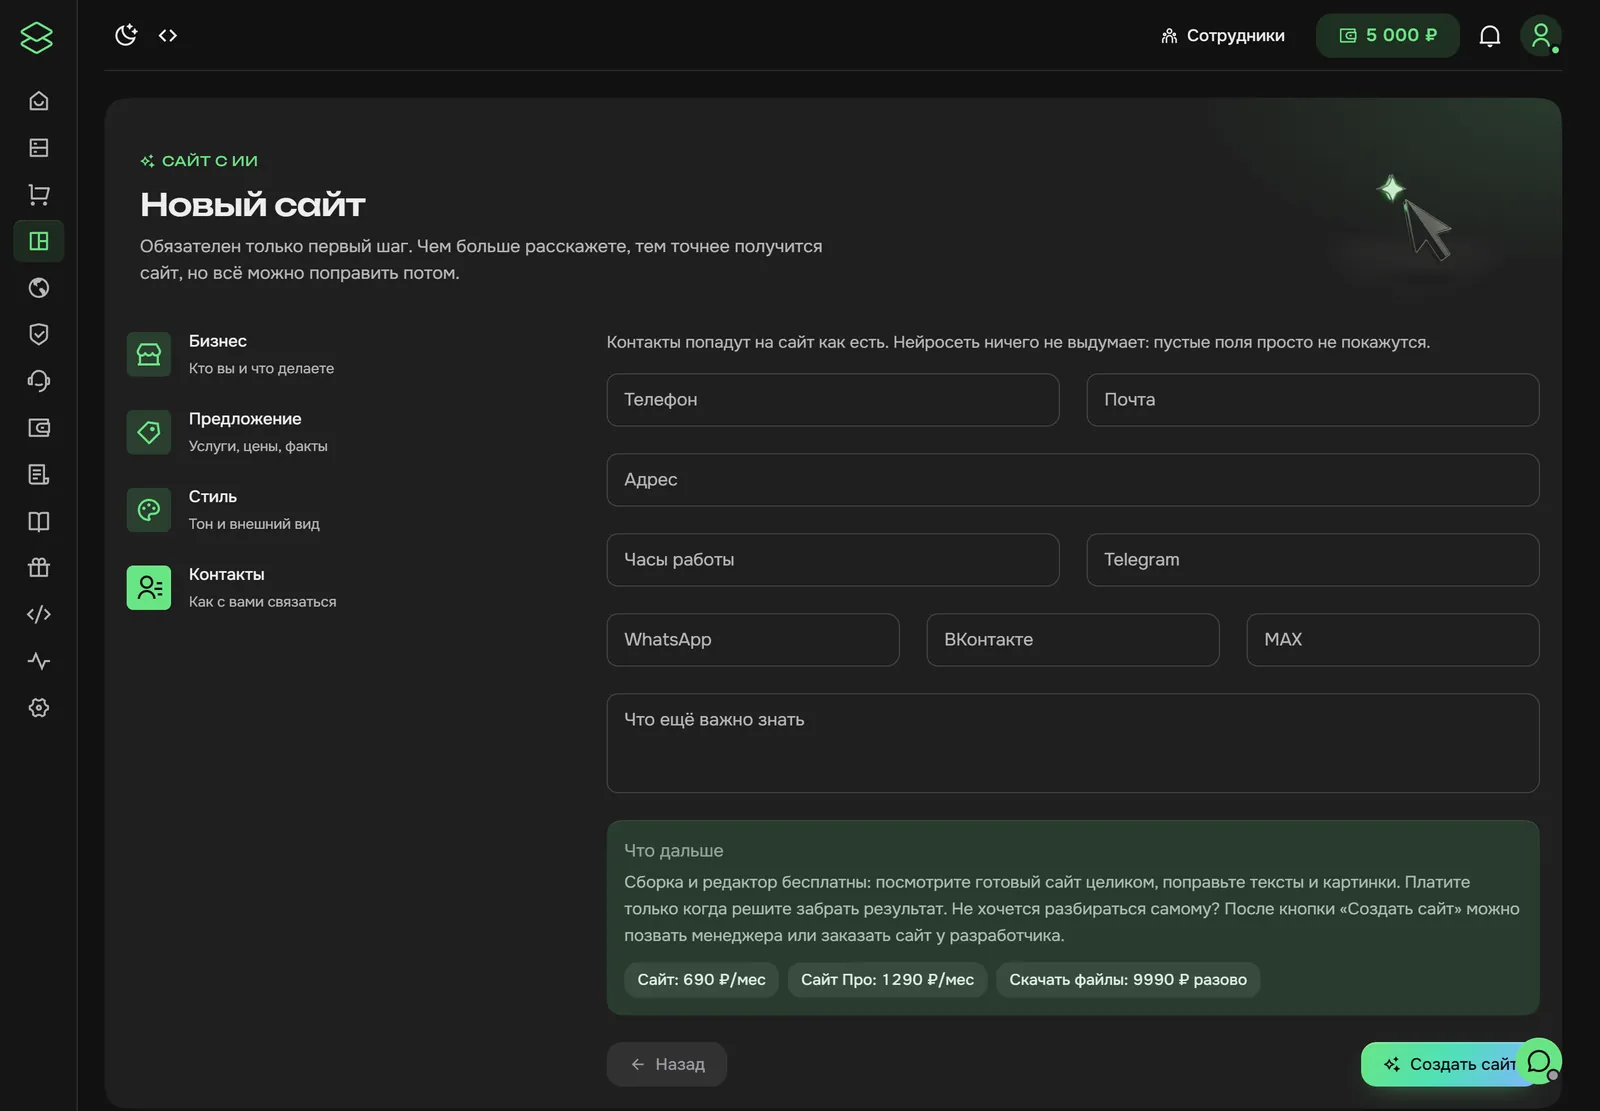Focus the WhatsApp input field
This screenshot has width=1600, height=1111.
pos(753,640)
